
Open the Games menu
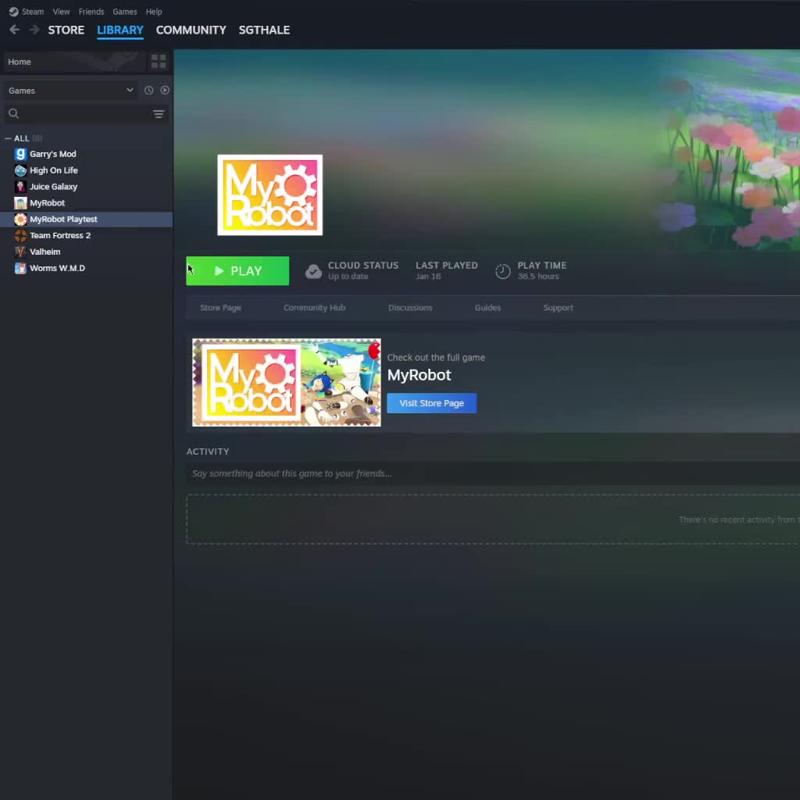[124, 12]
